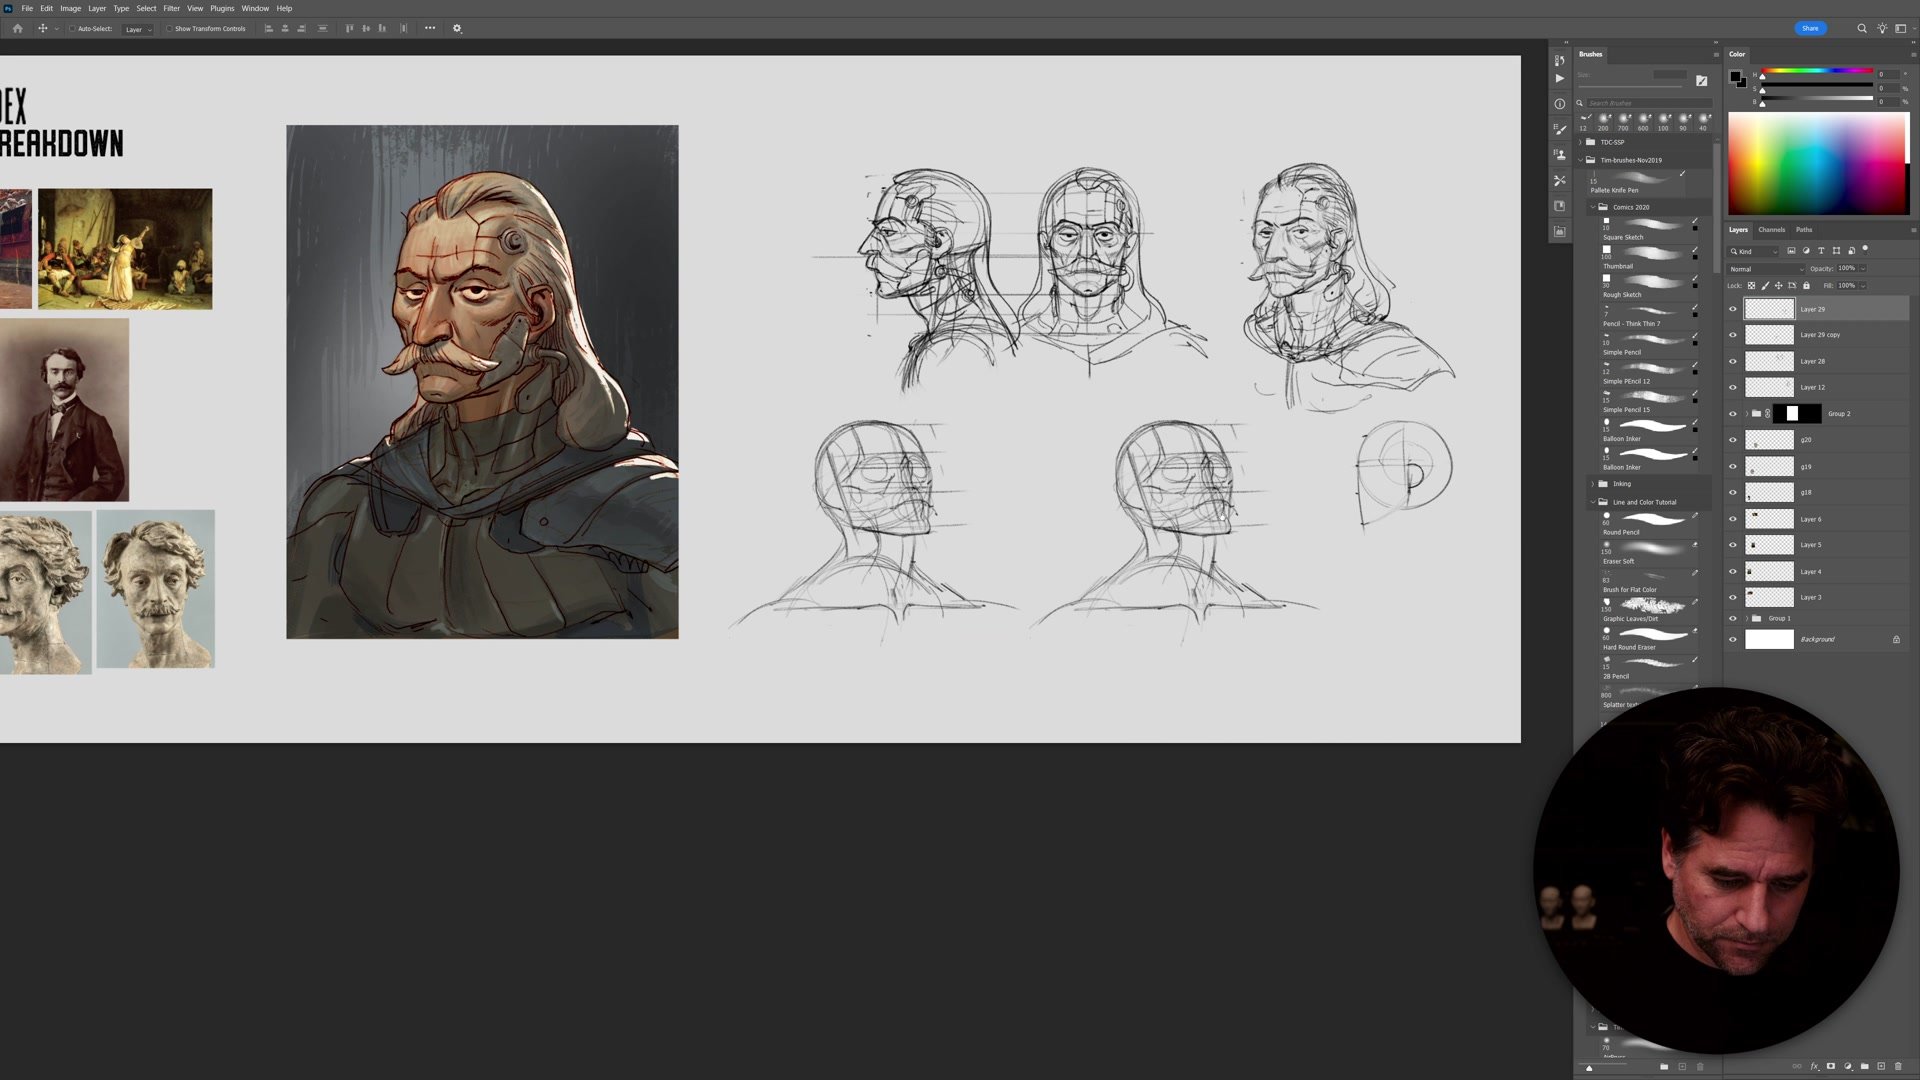
Task: Adjust the Hue slider in Color panel
Action: (1817, 73)
